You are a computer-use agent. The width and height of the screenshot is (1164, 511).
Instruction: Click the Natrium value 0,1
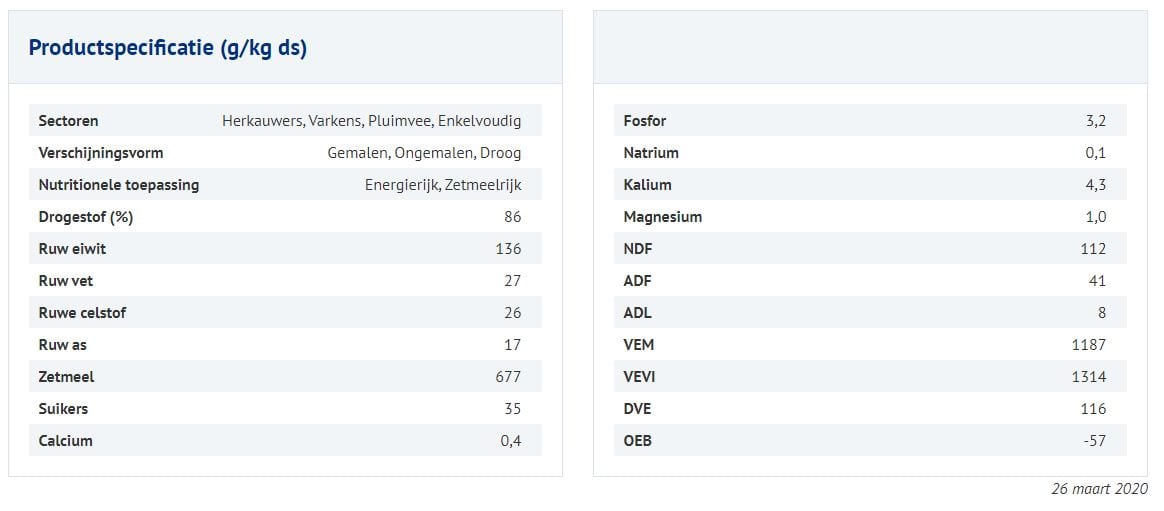pos(1095,153)
